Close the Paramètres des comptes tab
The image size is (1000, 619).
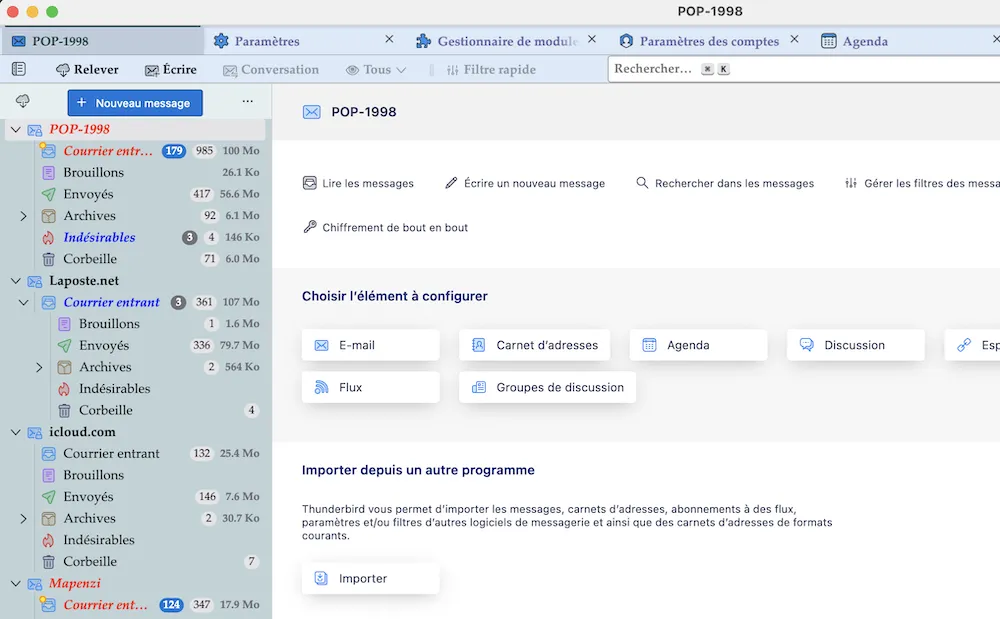[x=794, y=40]
